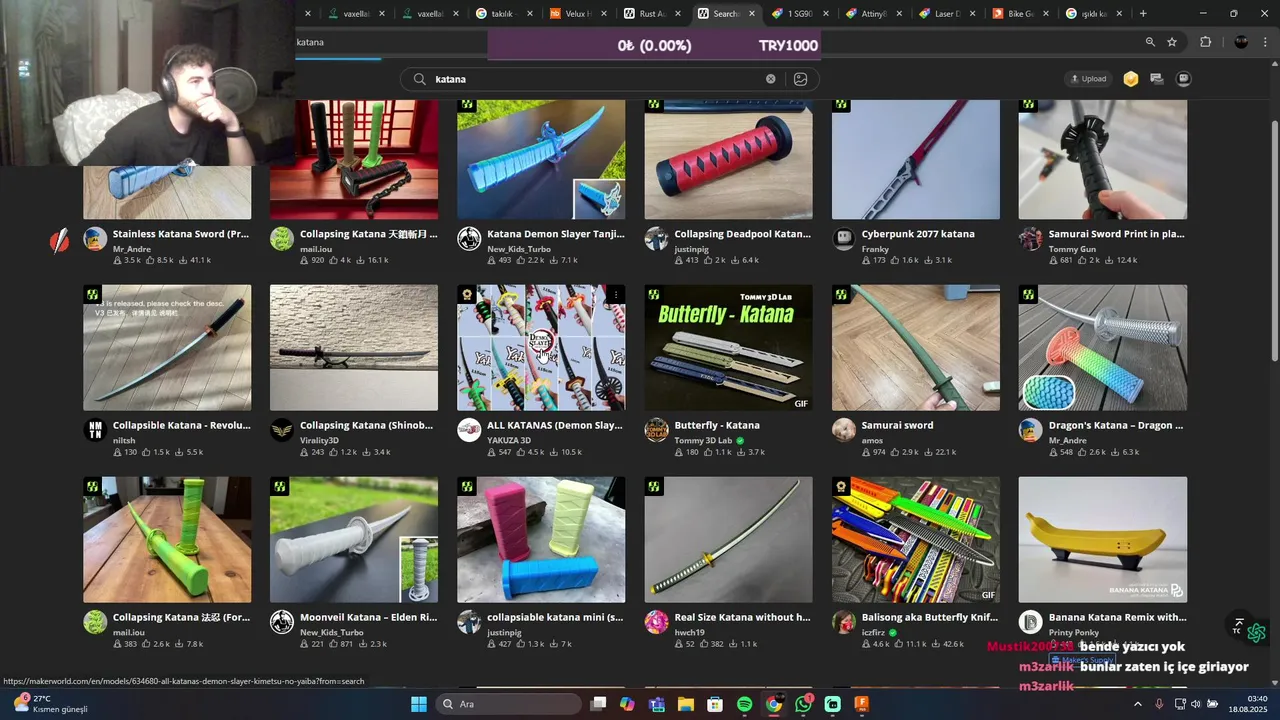The image size is (1280, 720).
Task: Open the ALL KATANAS Demon Slayer thumbnail
Action: point(541,347)
